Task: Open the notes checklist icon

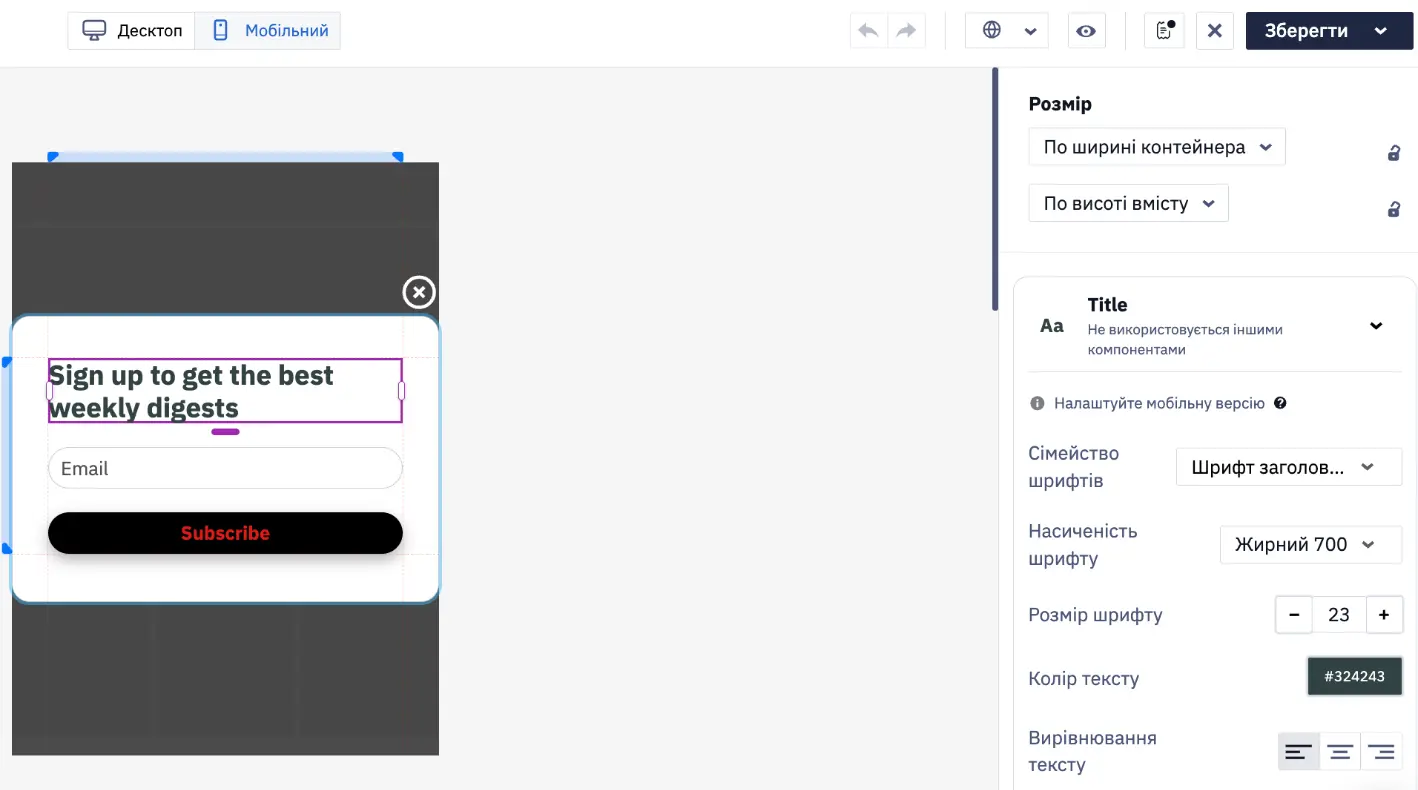Action: [x=1164, y=30]
